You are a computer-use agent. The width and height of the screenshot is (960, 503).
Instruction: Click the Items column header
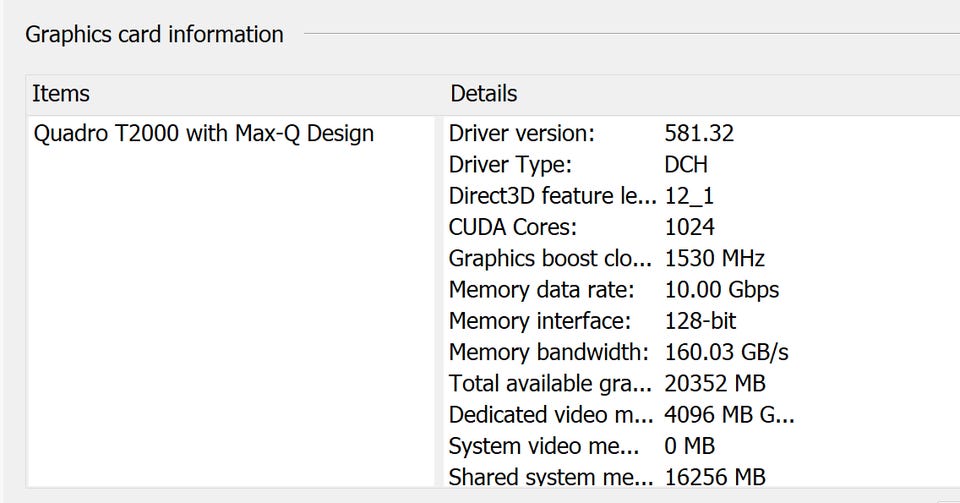pyautogui.click(x=61, y=94)
